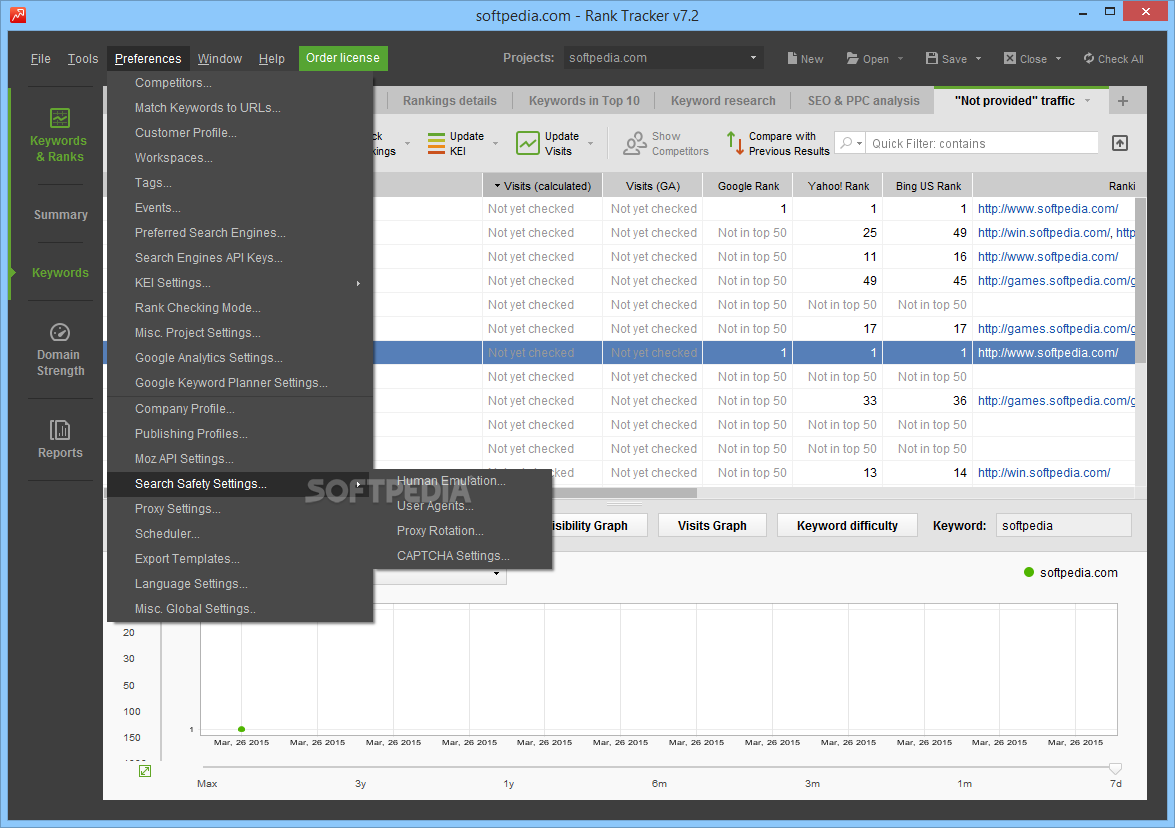Viewport: 1175px width, 828px height.
Task: Open the Reports sidebar icon
Action: [x=60, y=429]
